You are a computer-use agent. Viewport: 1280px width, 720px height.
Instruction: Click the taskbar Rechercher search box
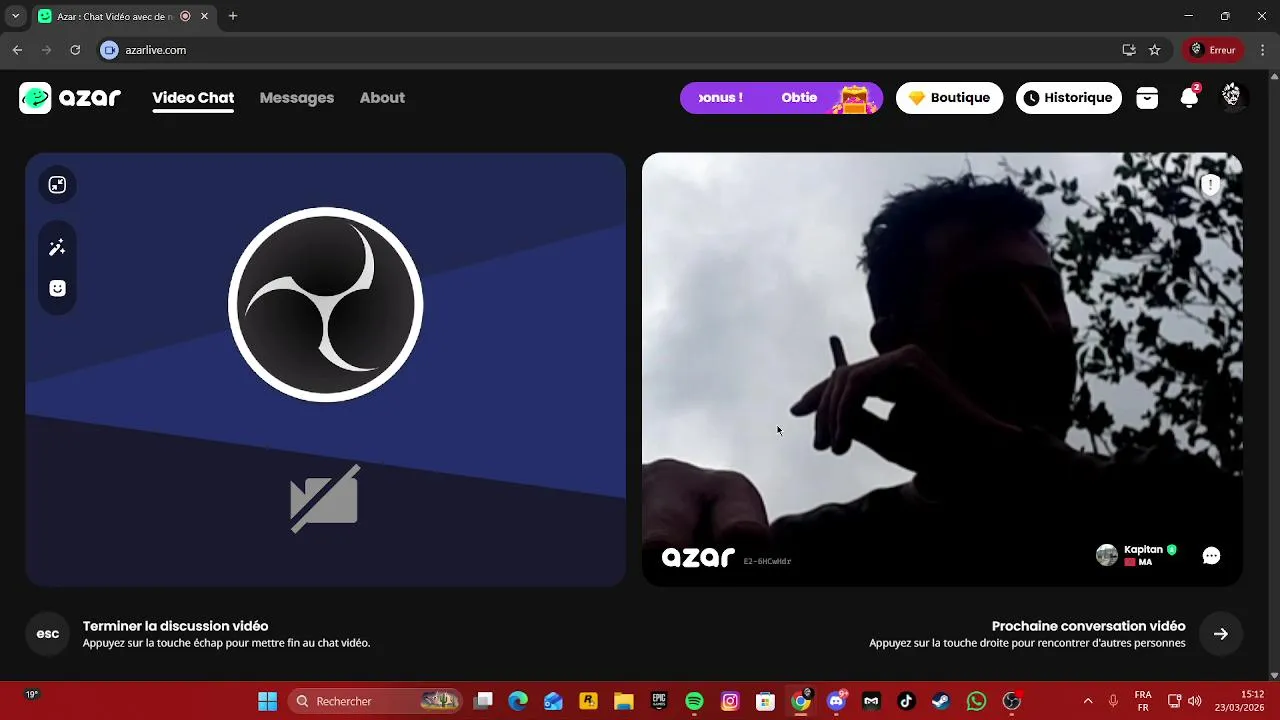point(376,701)
